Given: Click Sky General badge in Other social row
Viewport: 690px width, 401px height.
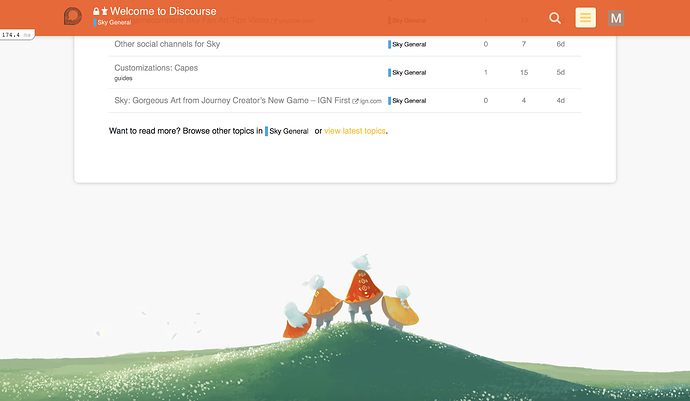Looking at the screenshot, I should [x=407, y=44].
